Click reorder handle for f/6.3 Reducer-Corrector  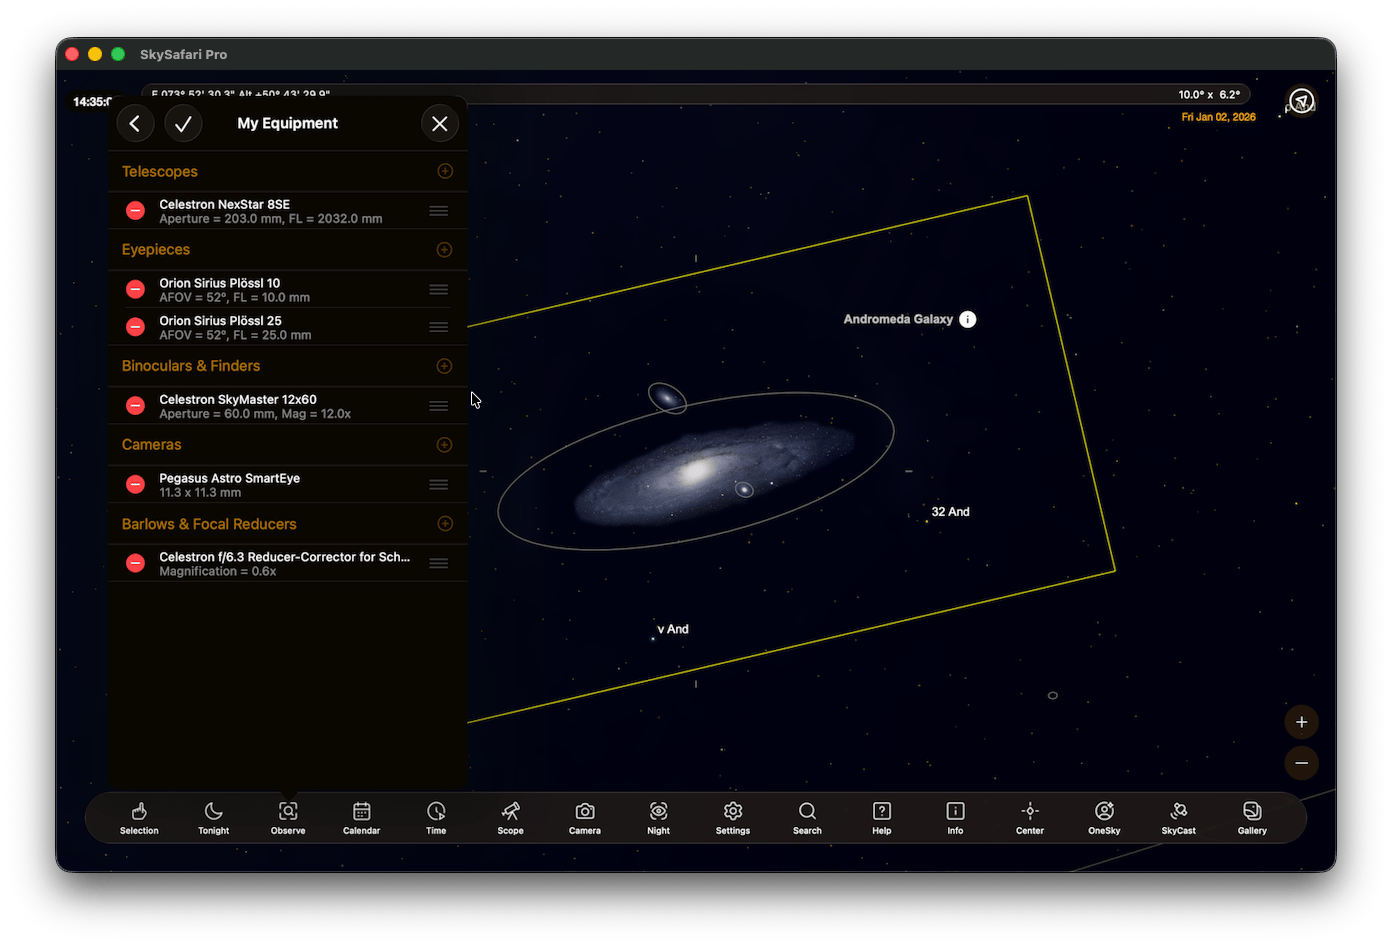[x=438, y=563]
